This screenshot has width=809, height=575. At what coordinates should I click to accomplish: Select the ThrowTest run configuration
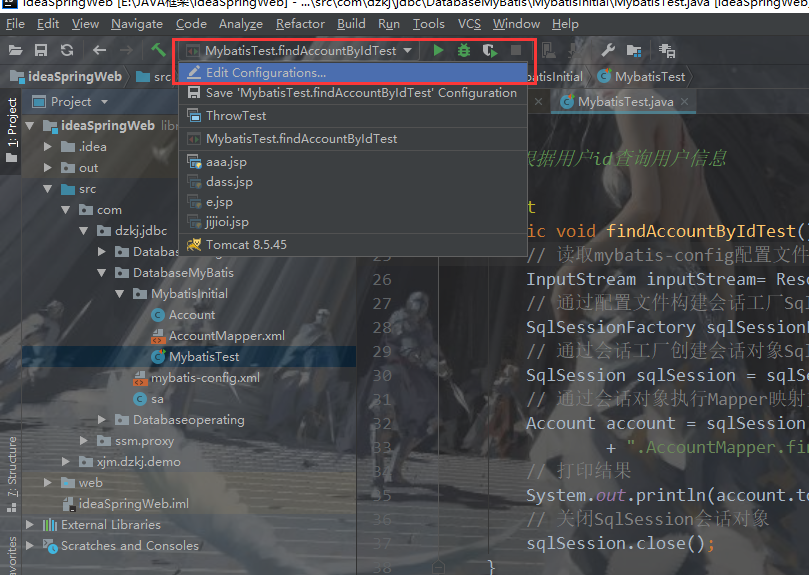click(x=353, y=116)
